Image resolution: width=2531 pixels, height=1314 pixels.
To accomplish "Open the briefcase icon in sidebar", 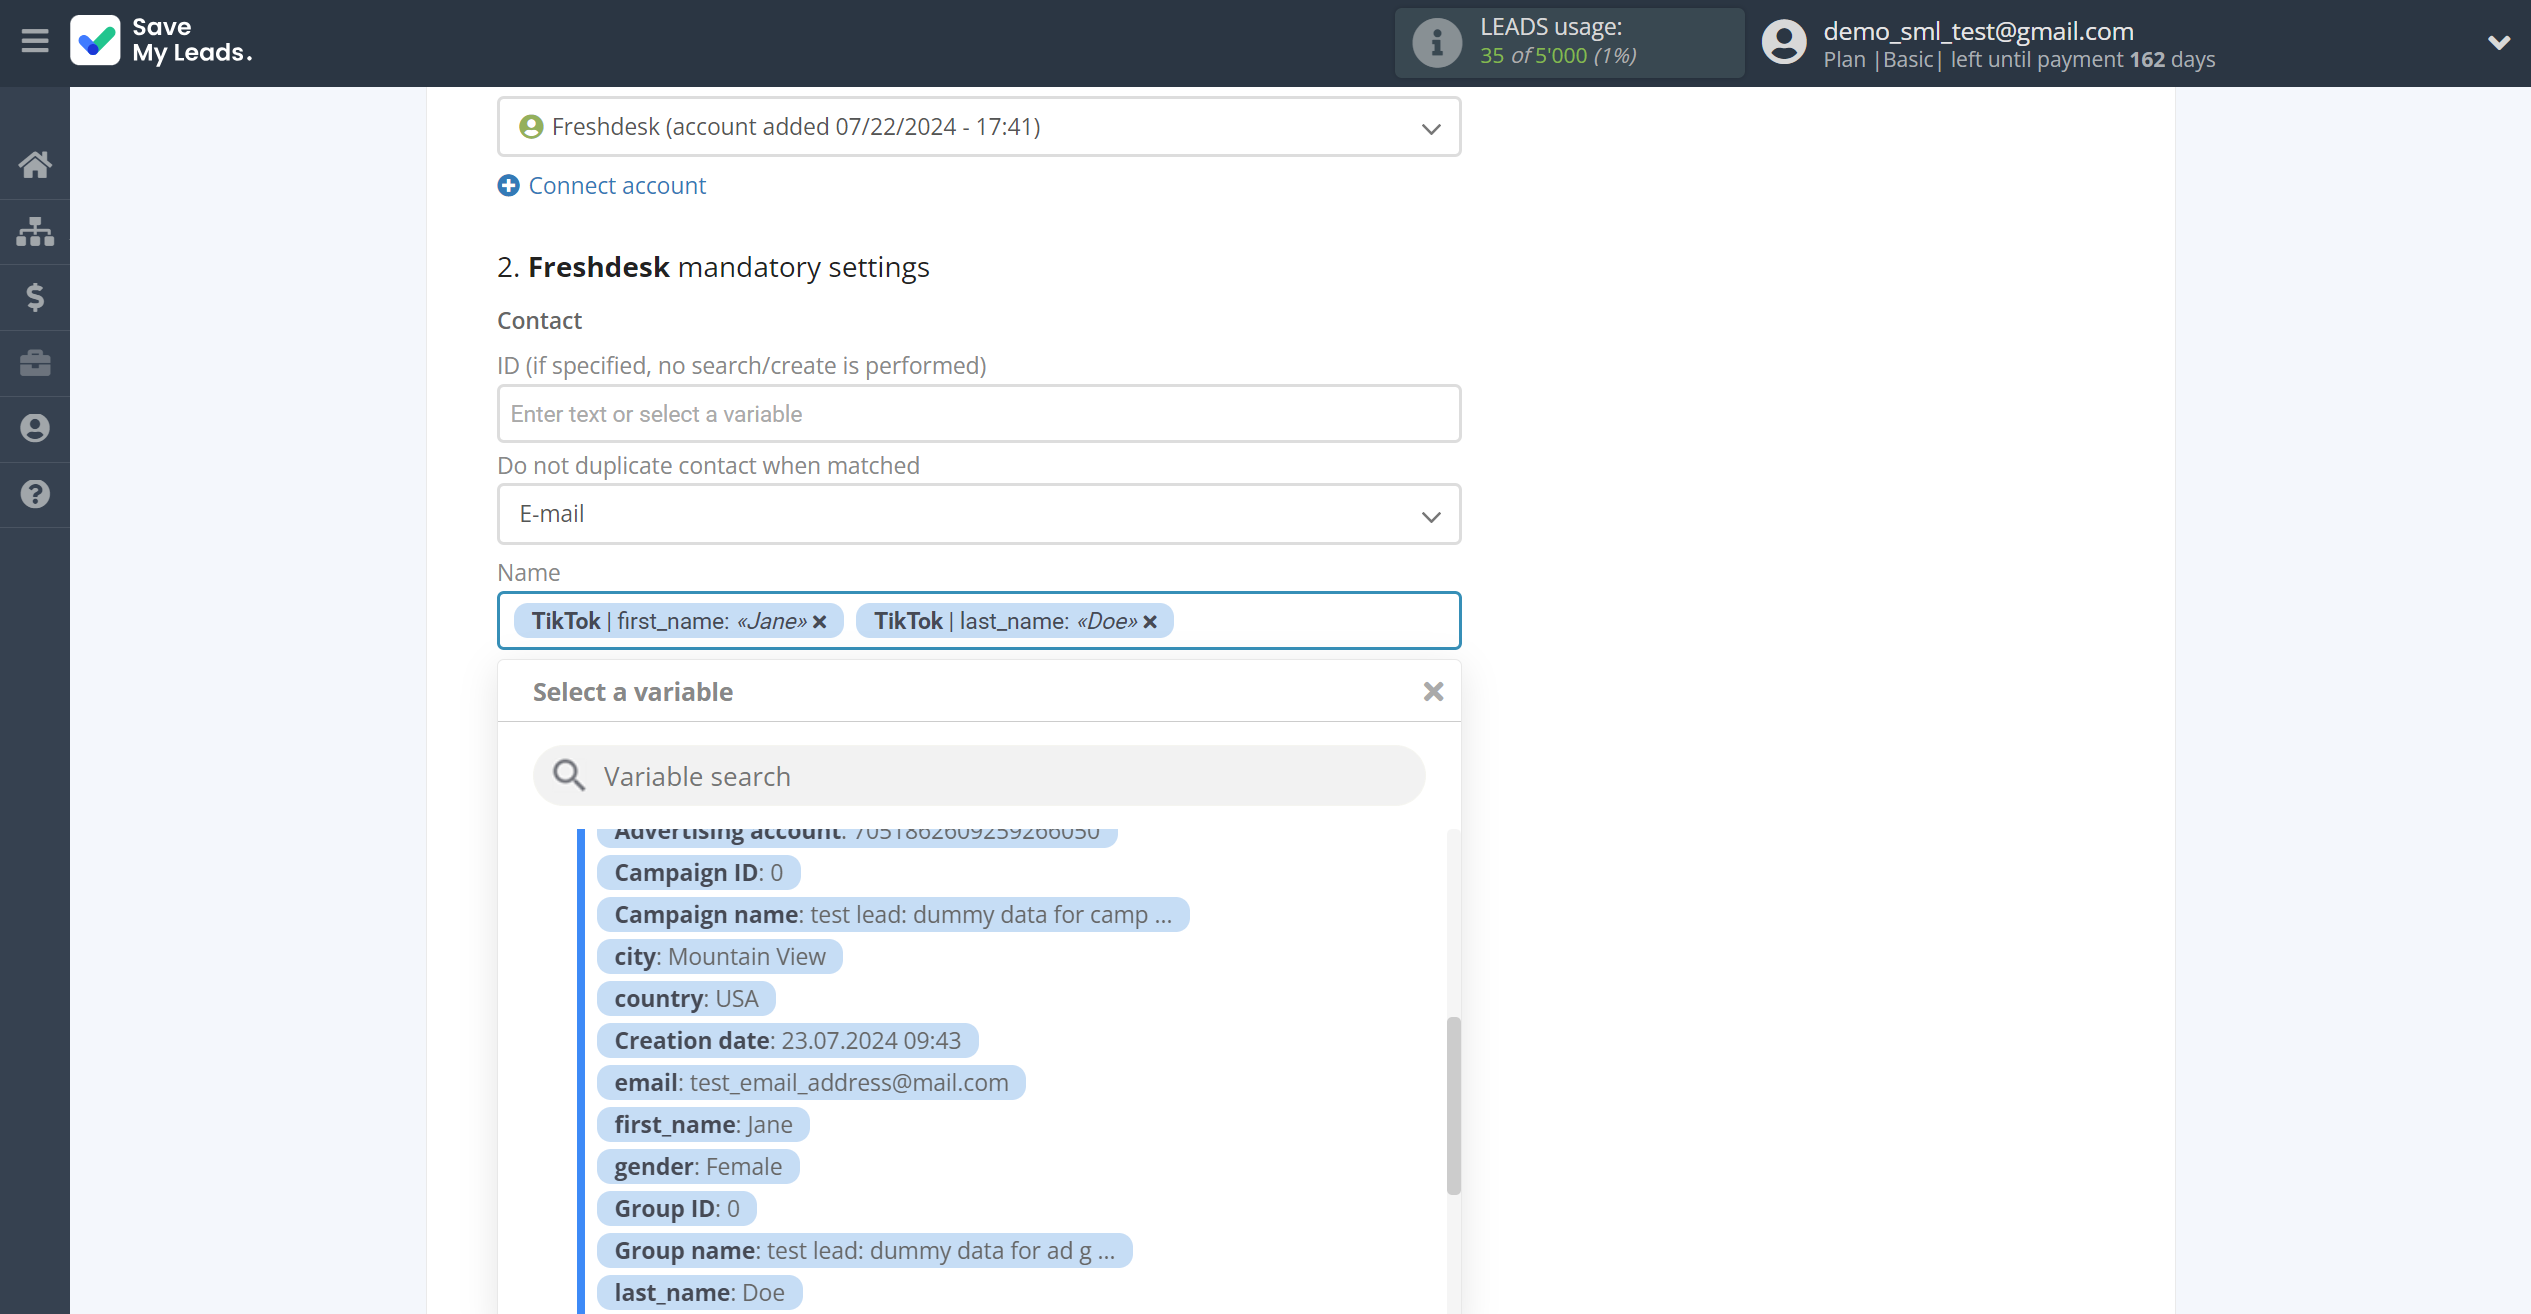I will coord(35,363).
